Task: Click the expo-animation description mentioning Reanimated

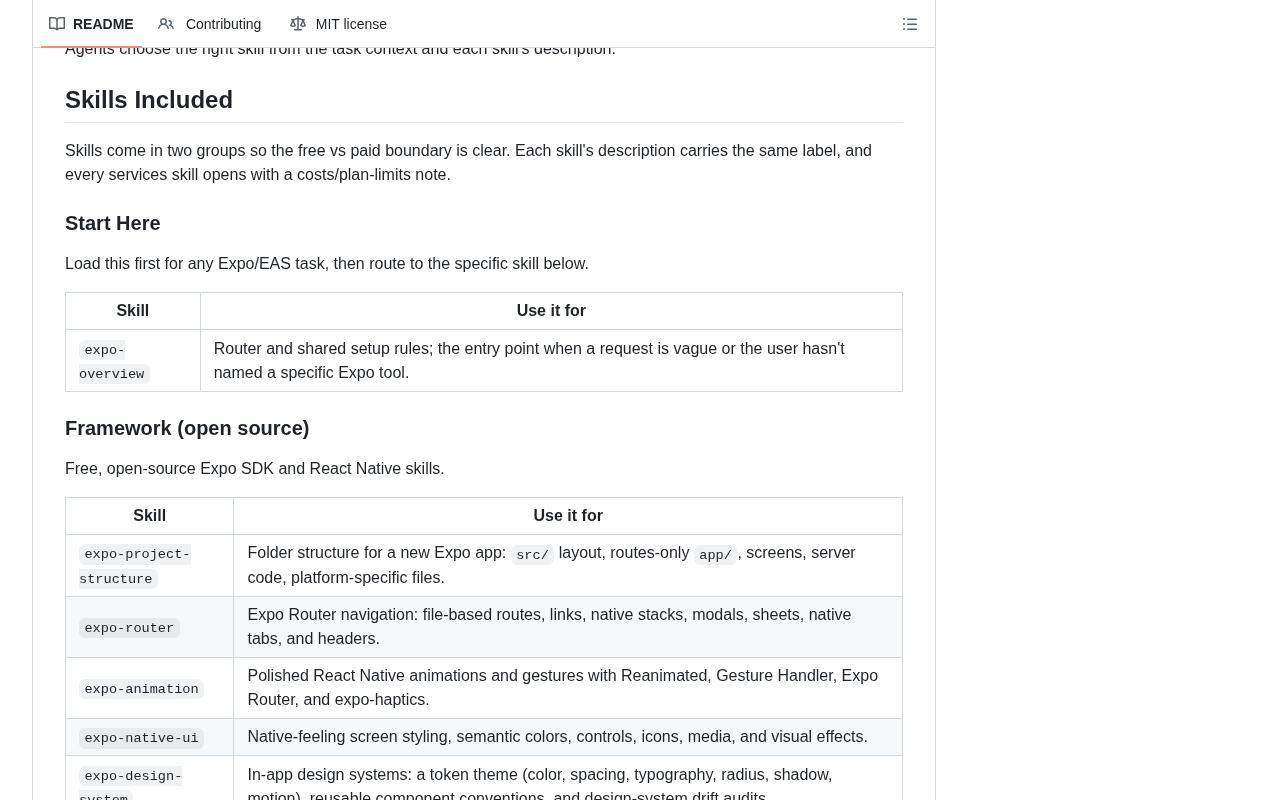Action: (562, 688)
